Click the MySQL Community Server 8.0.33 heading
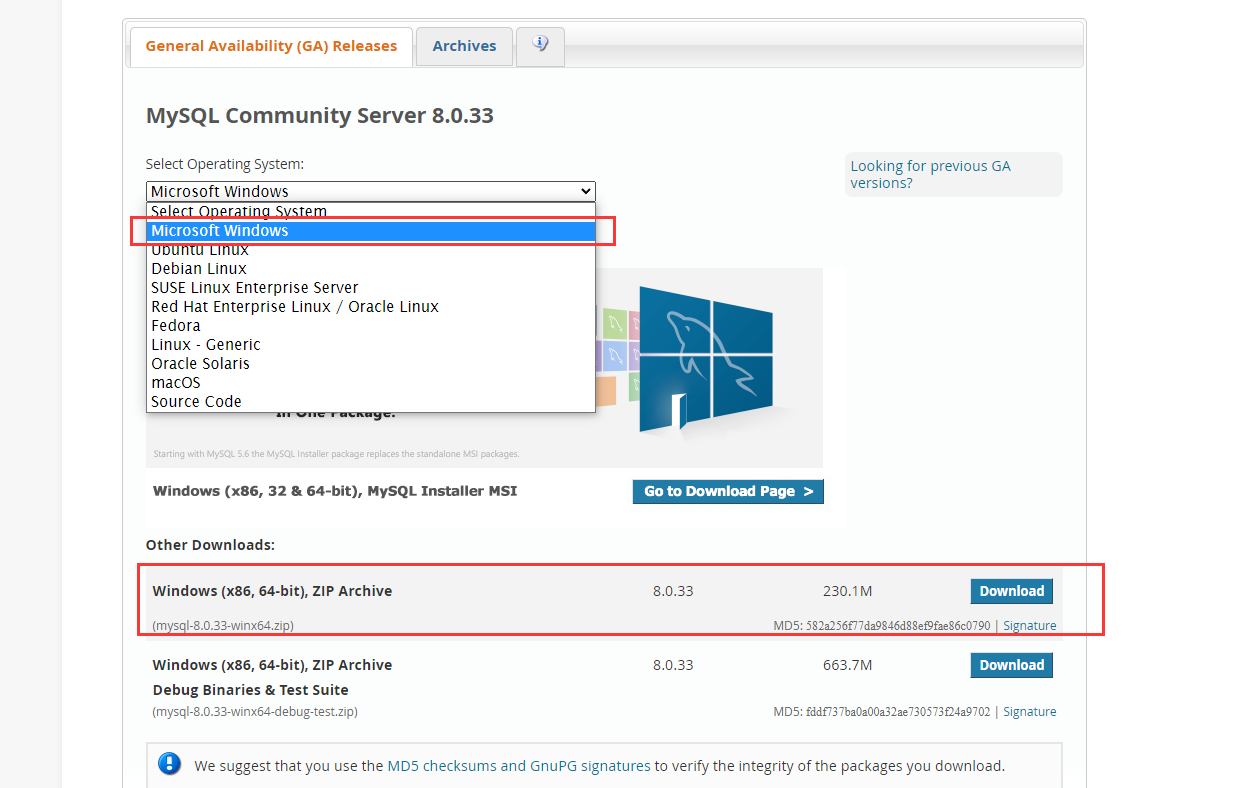The image size is (1250, 788). 320,116
